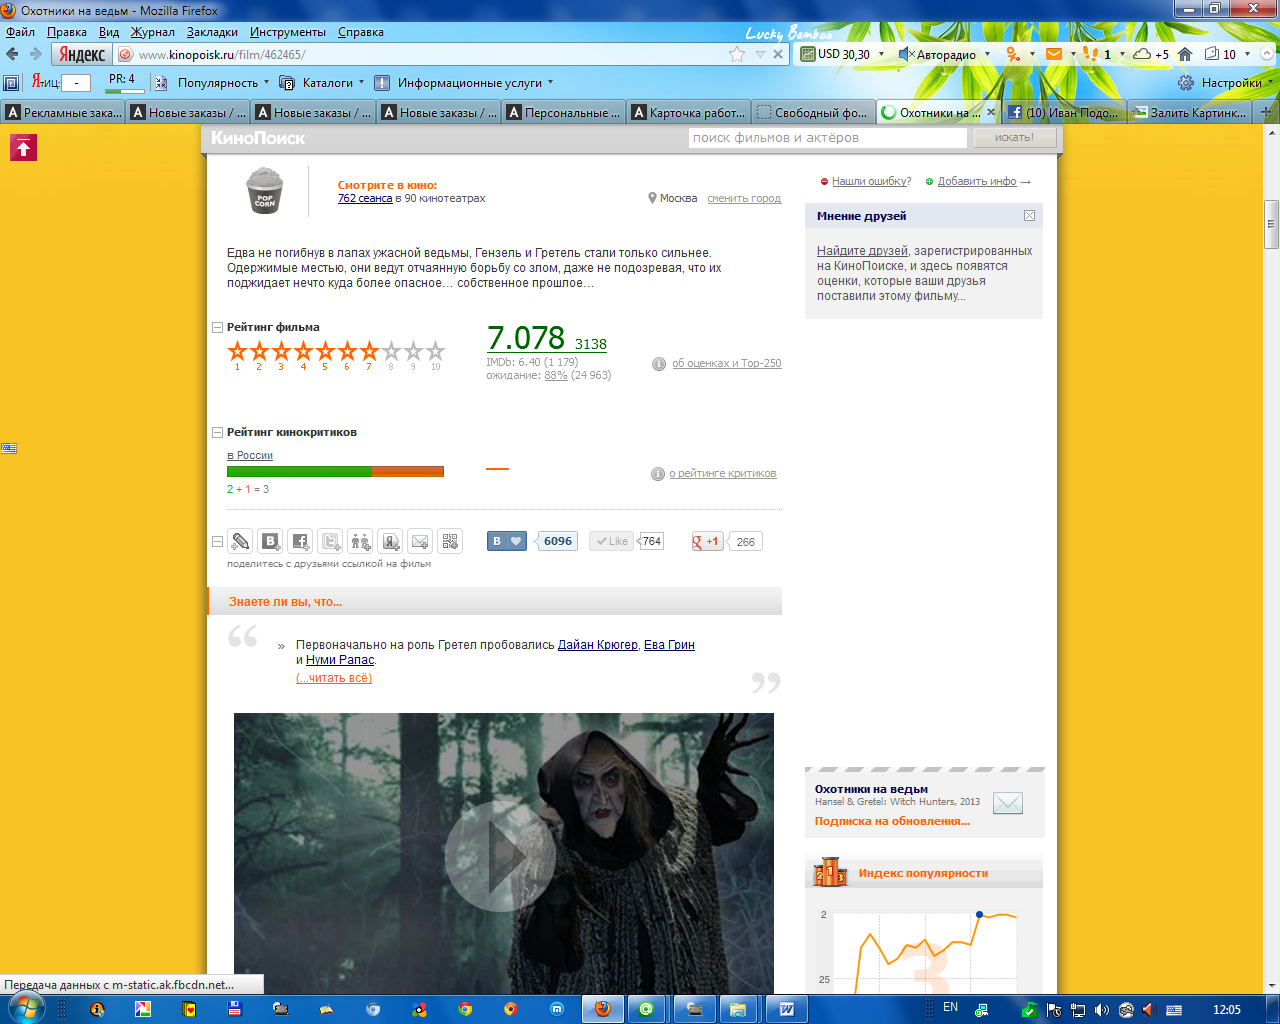Open the 'Добавить инфо' link
Image resolution: width=1280 pixels, height=1024 pixels.
pos(977,181)
